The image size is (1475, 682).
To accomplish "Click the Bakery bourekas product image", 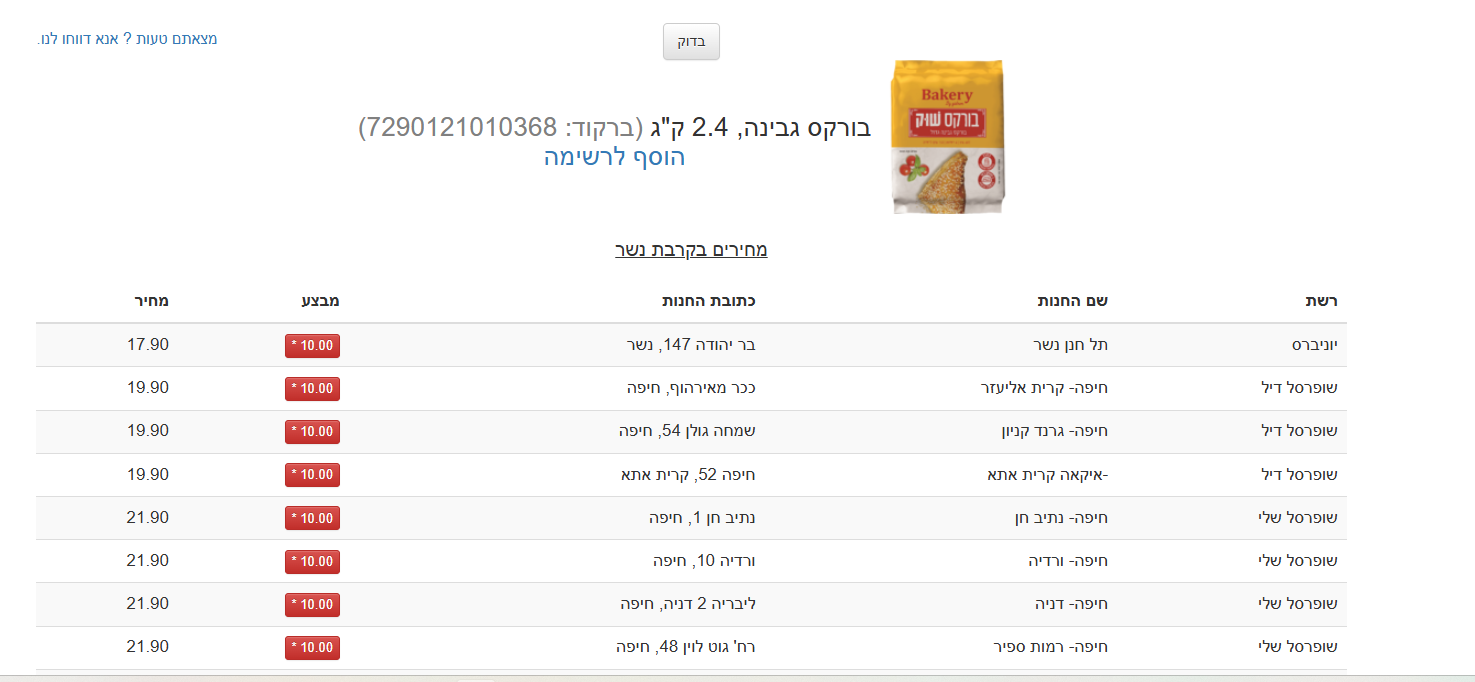I will 946,136.
